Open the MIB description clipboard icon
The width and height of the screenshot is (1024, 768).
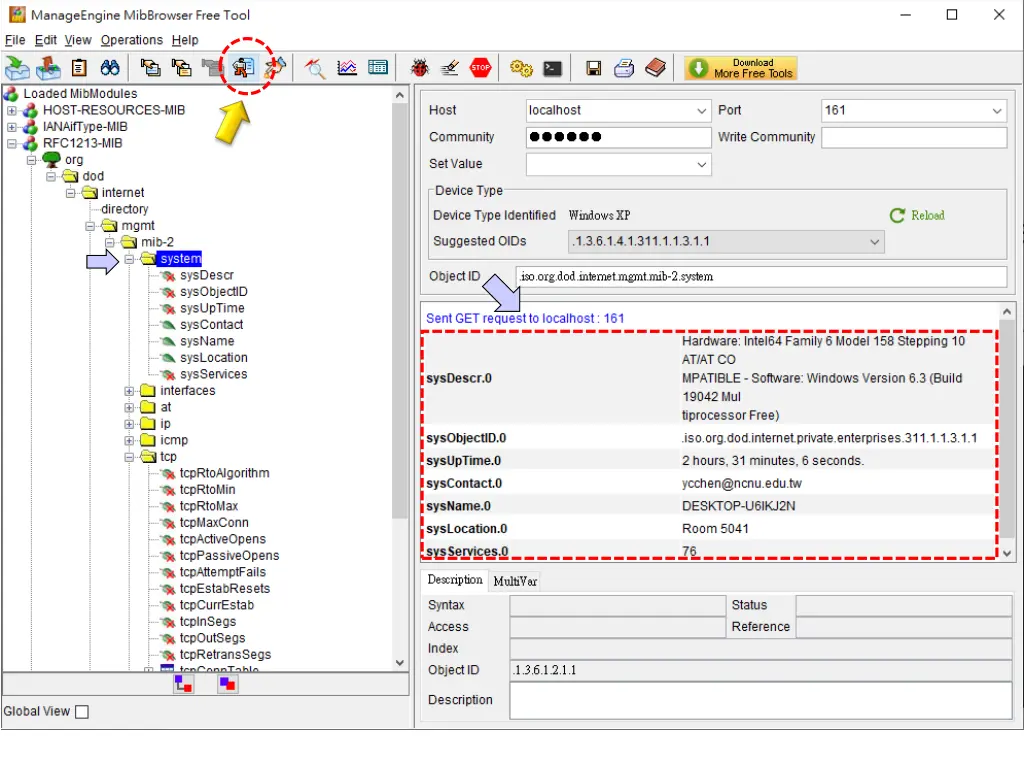(x=79, y=67)
